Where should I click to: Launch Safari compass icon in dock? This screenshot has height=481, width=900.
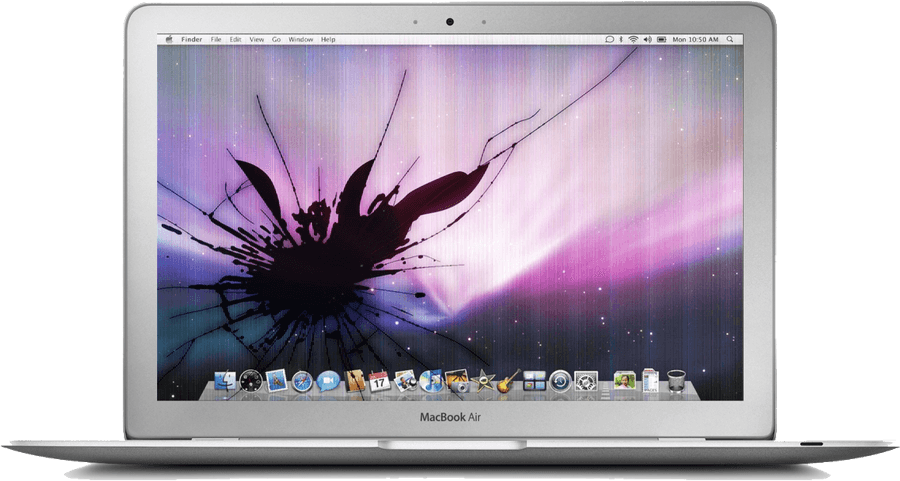coord(303,381)
